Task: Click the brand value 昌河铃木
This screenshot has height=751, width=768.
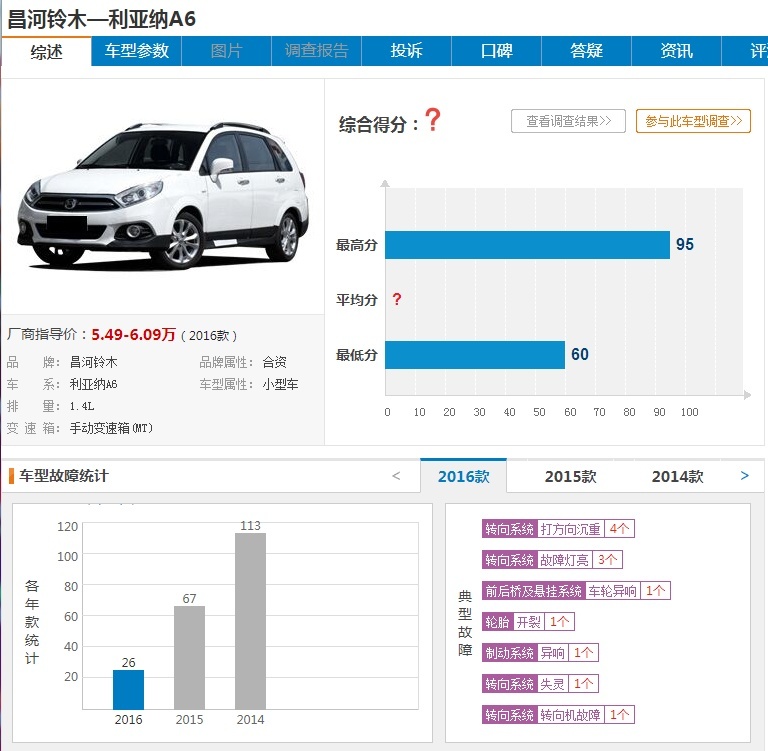Action: tap(94, 362)
